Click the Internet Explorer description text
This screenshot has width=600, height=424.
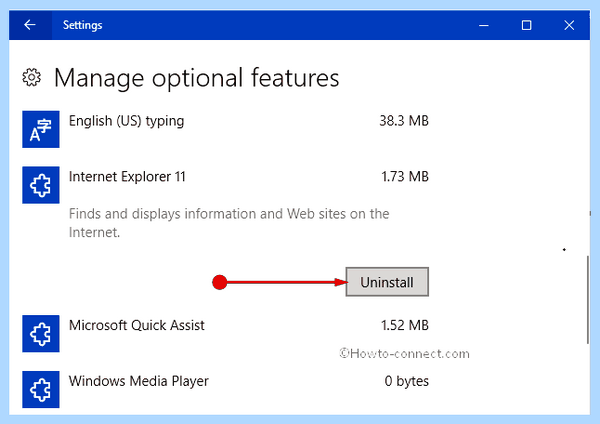pyautogui.click(x=229, y=223)
